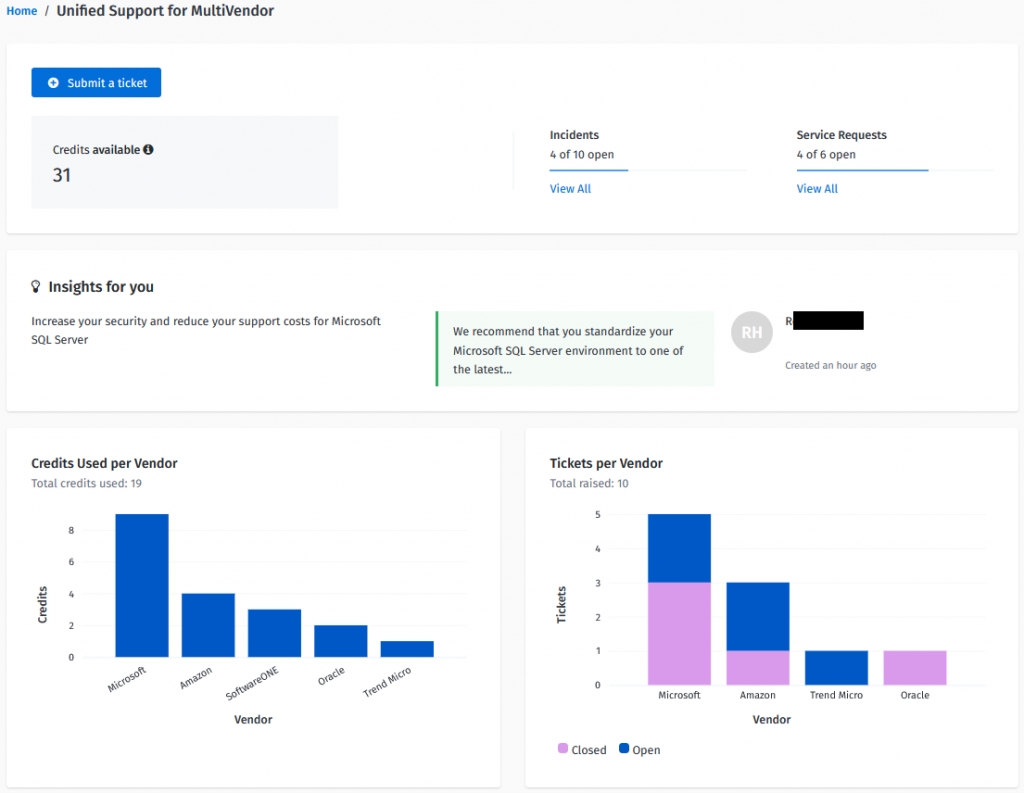Click the plus icon on Submit a ticket
Screen dimensions: 1024x793
tap(53, 83)
